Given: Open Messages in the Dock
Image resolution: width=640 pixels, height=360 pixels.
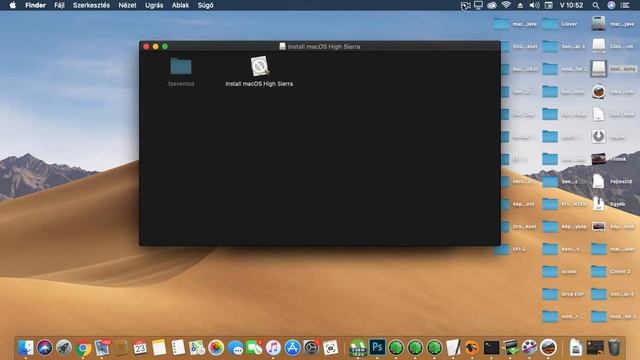Looking at the screenshot, I should [x=235, y=347].
